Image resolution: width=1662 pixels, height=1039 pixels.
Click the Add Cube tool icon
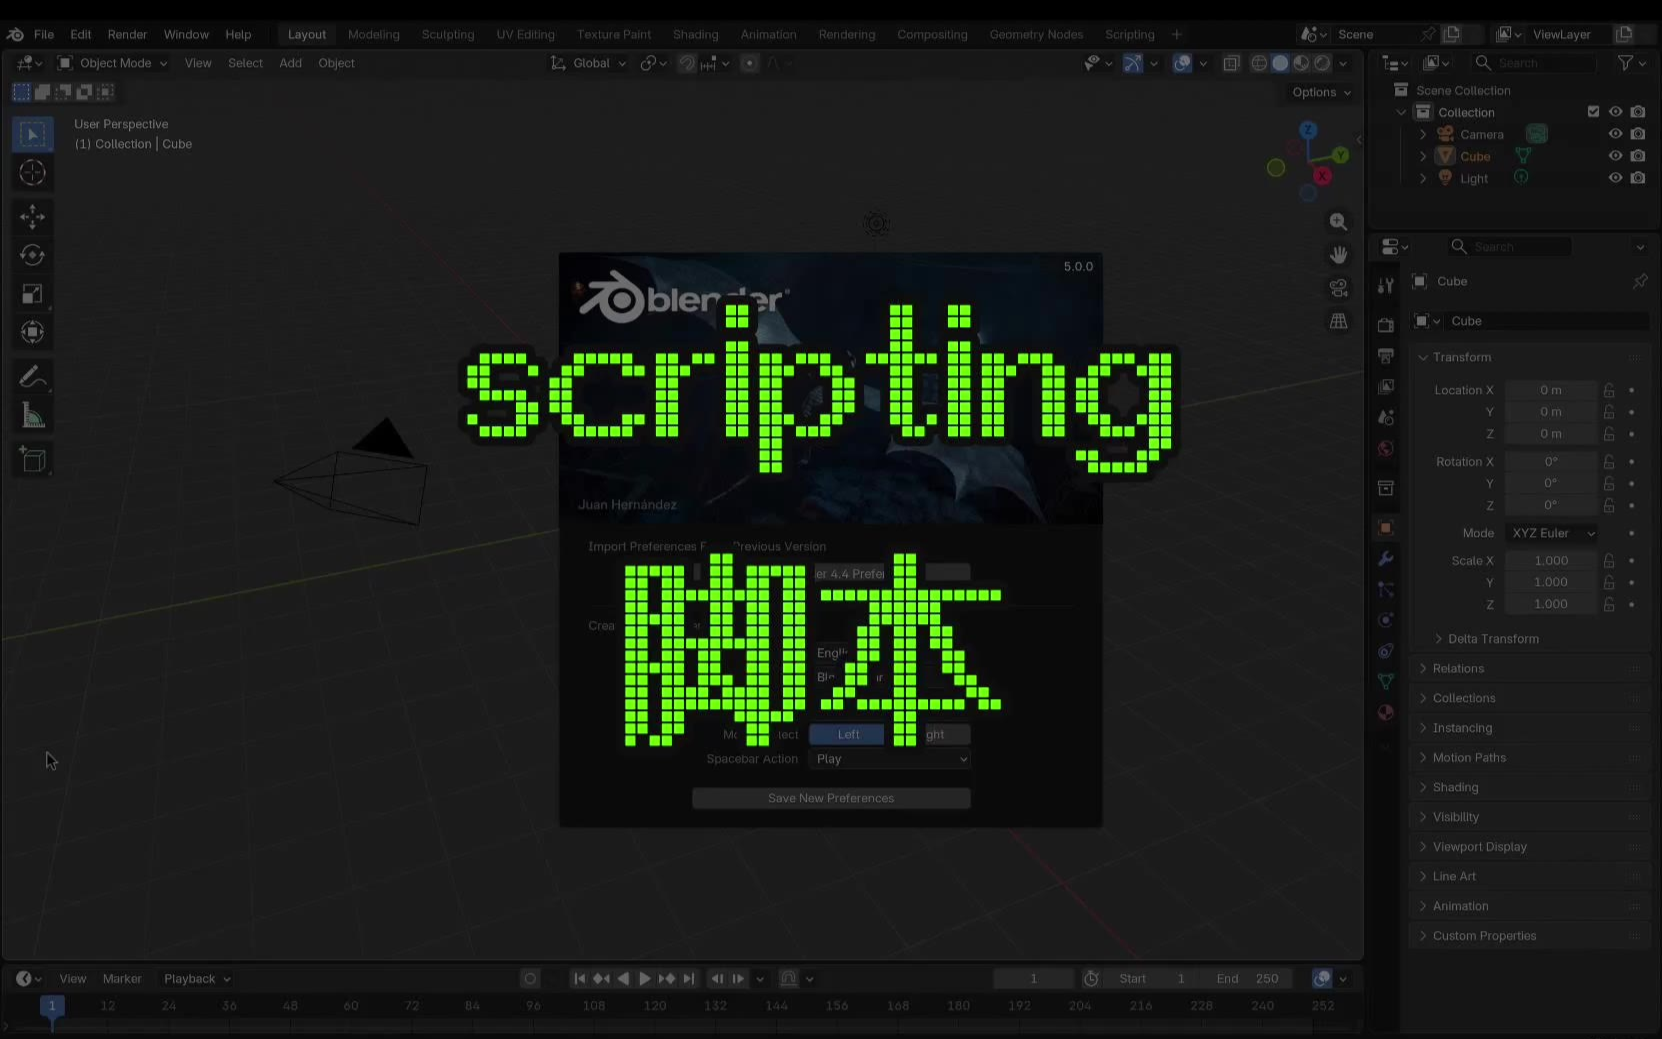pos(32,460)
